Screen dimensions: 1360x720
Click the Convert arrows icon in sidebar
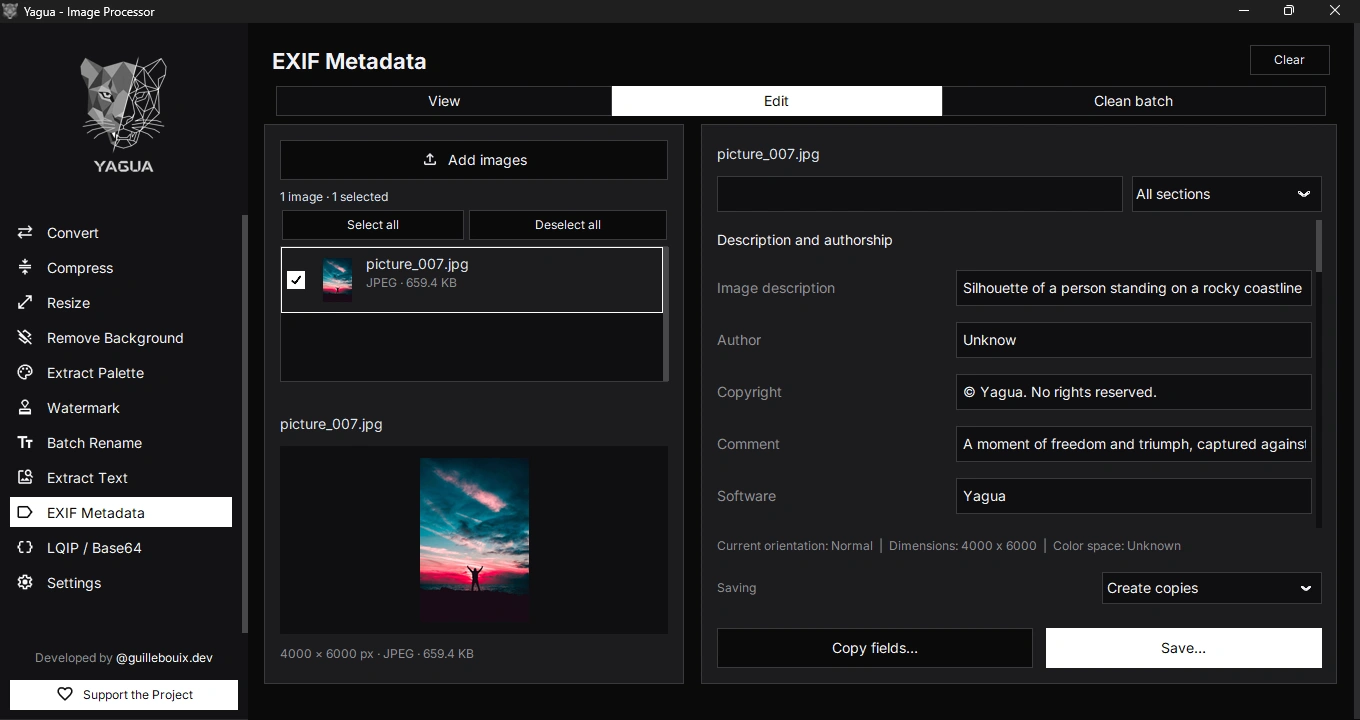(x=25, y=233)
